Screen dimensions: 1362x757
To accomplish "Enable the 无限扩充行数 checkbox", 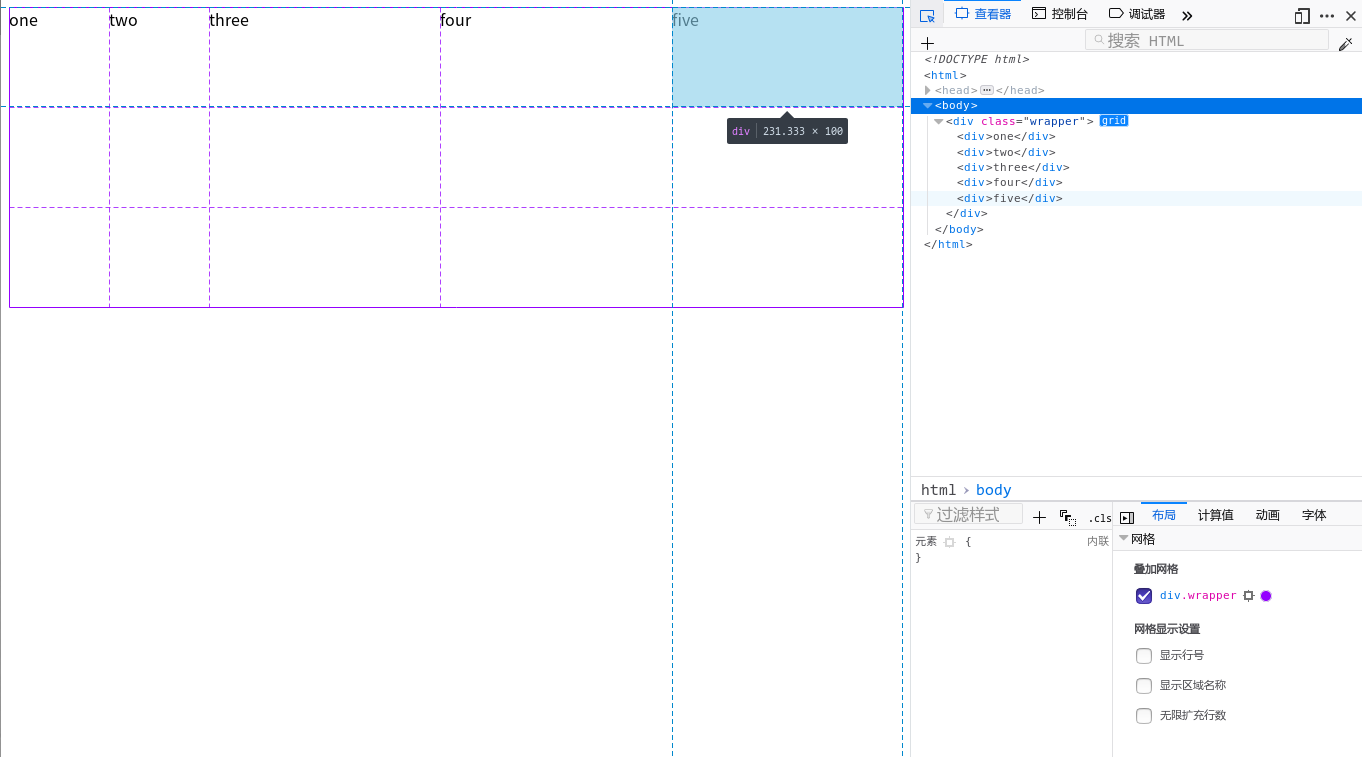I will click(1144, 716).
